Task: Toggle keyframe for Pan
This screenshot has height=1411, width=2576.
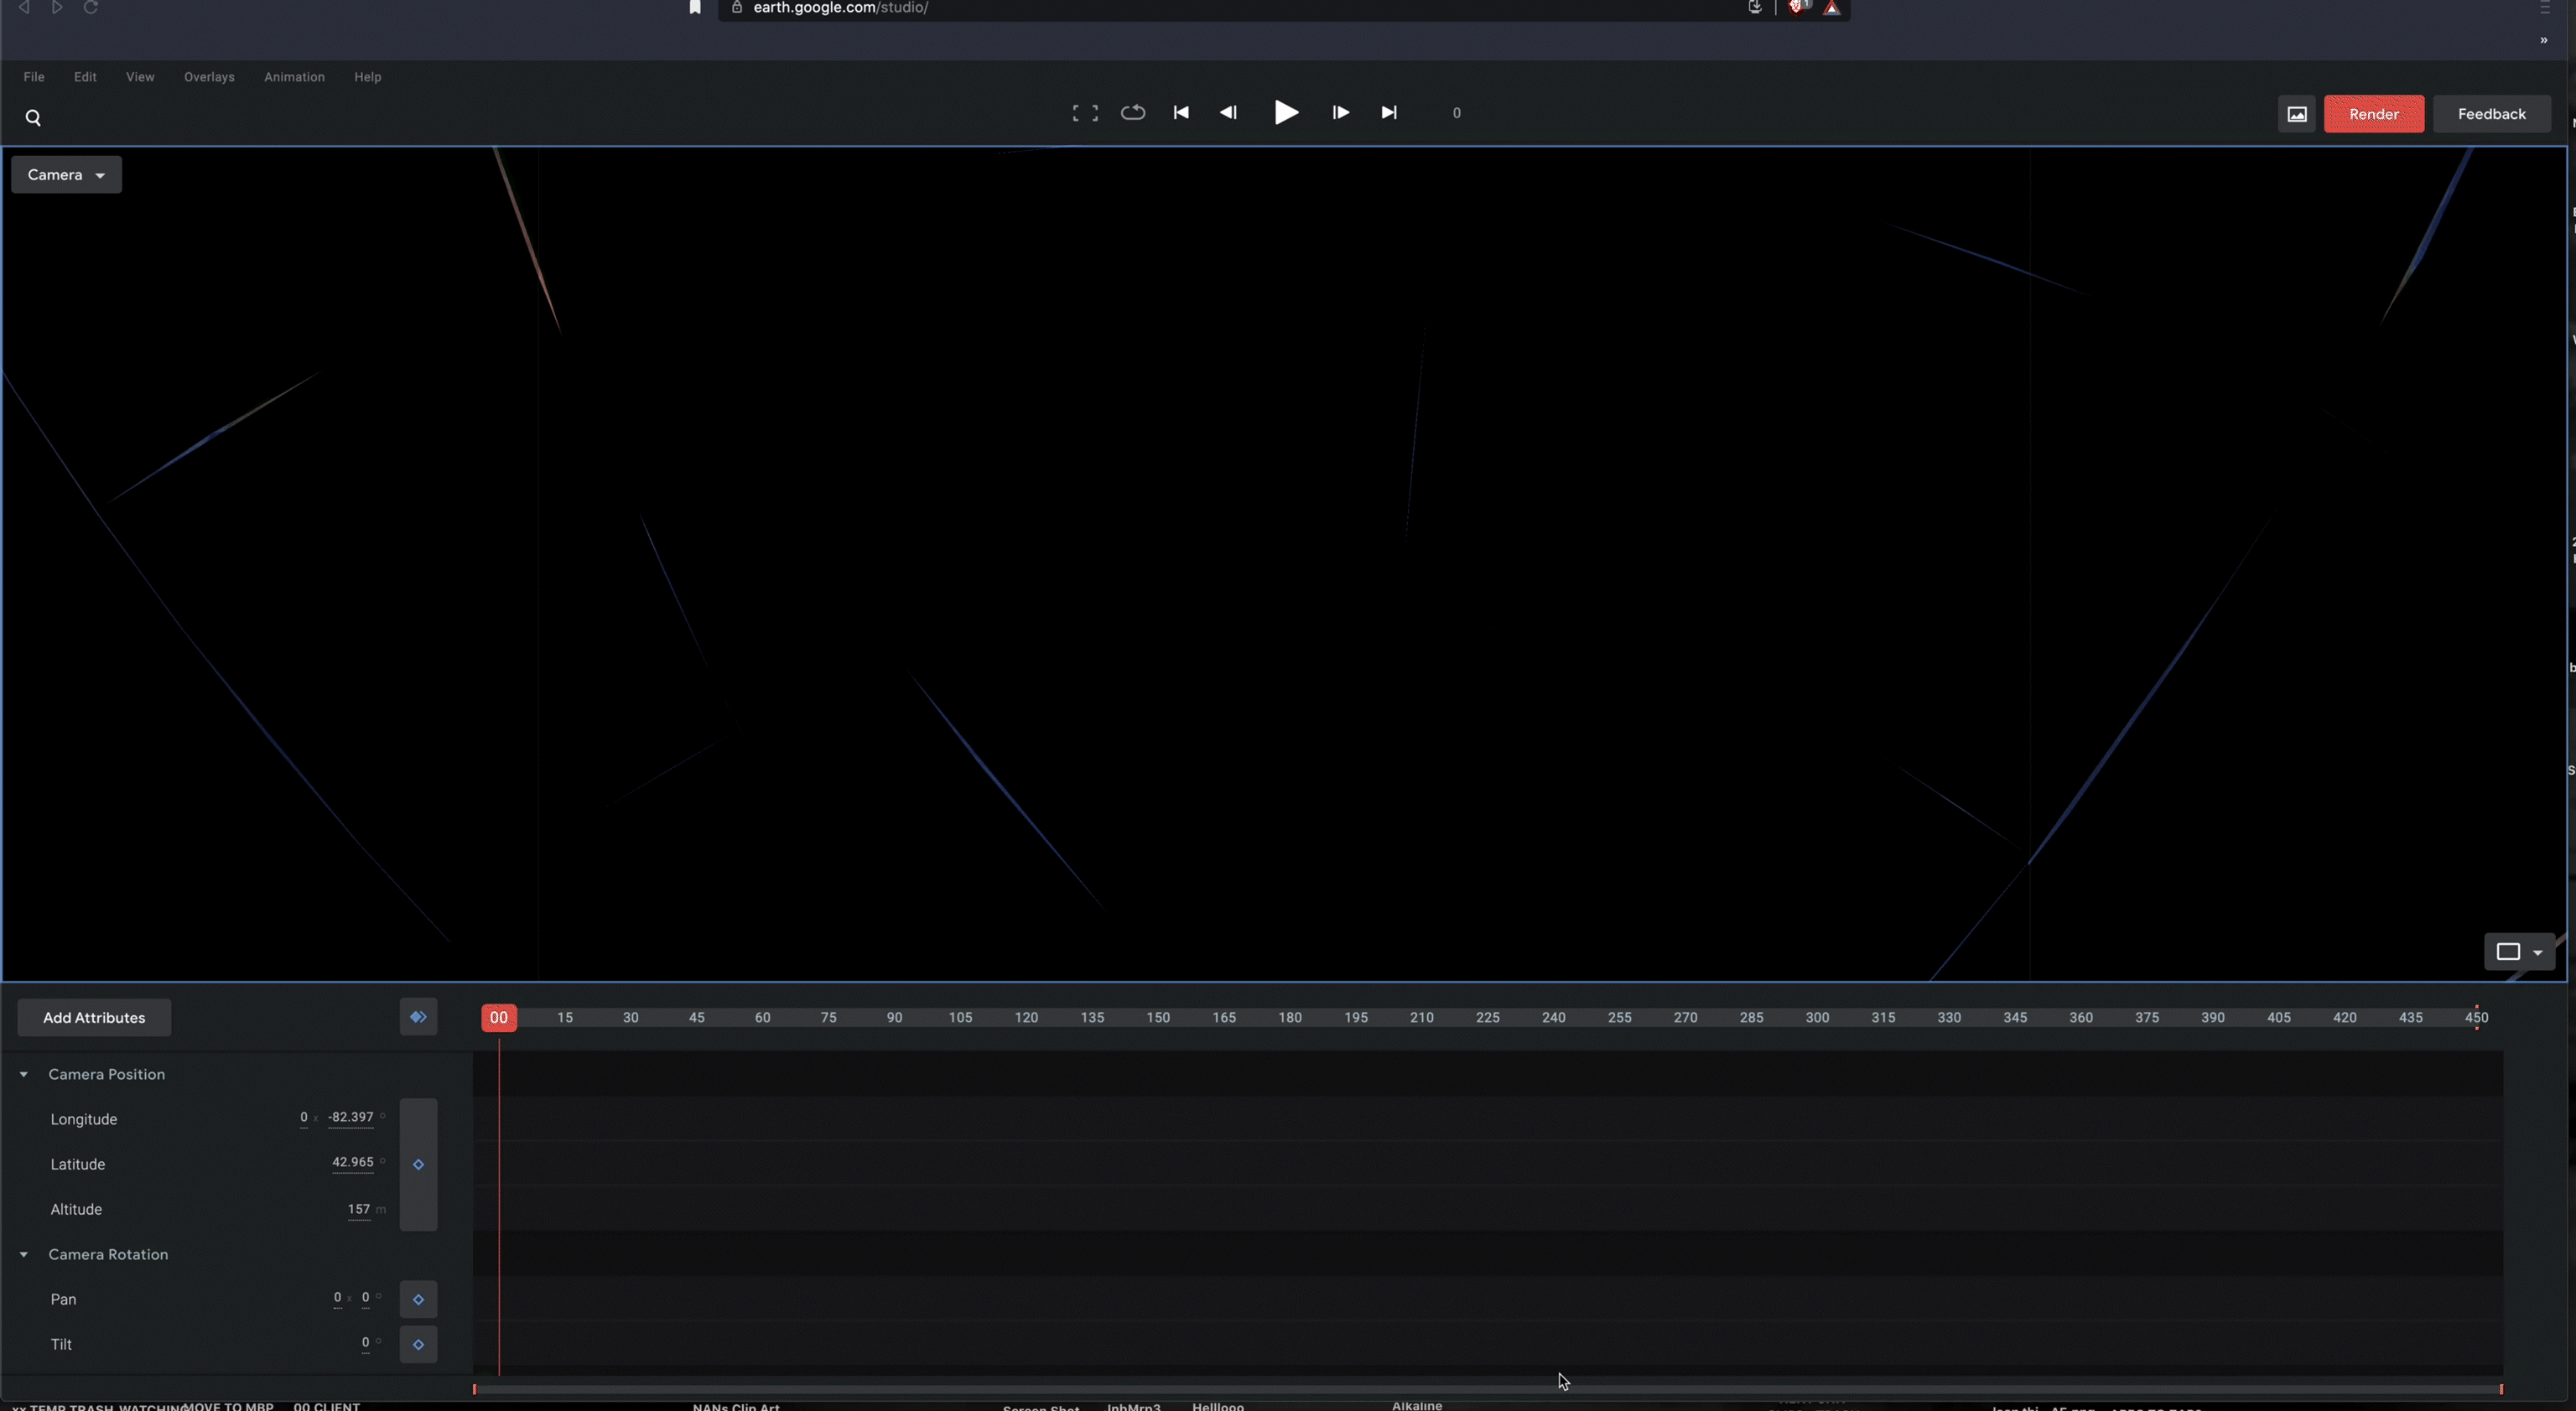Action: (x=418, y=1299)
